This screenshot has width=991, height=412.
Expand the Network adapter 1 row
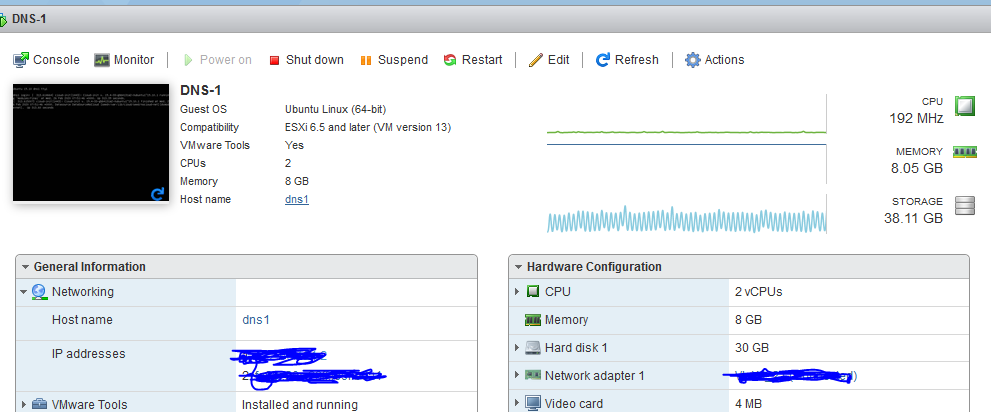pyautogui.click(x=517, y=375)
